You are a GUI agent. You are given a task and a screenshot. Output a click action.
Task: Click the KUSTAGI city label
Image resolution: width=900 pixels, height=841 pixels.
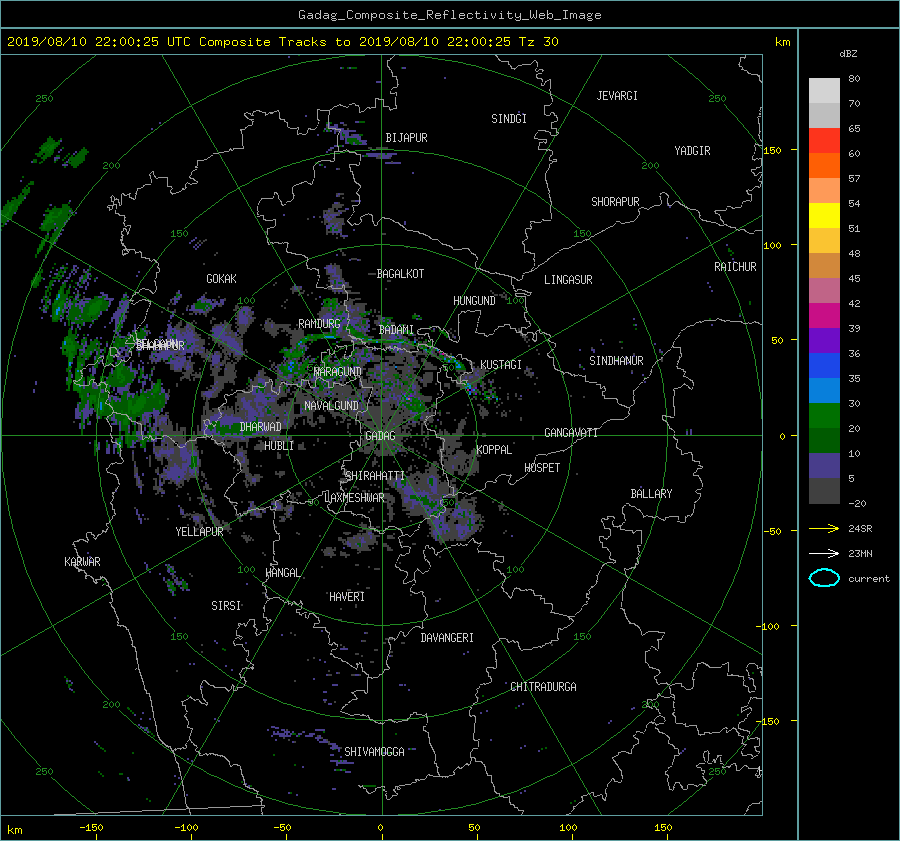pos(501,365)
